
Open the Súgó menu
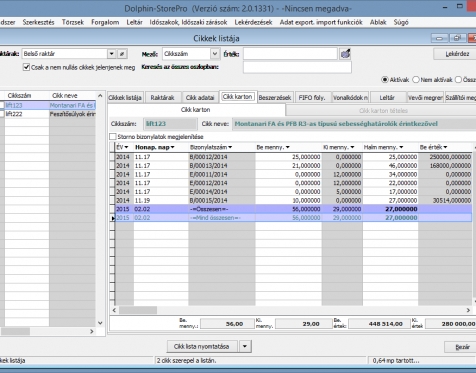pyautogui.click(x=401, y=22)
